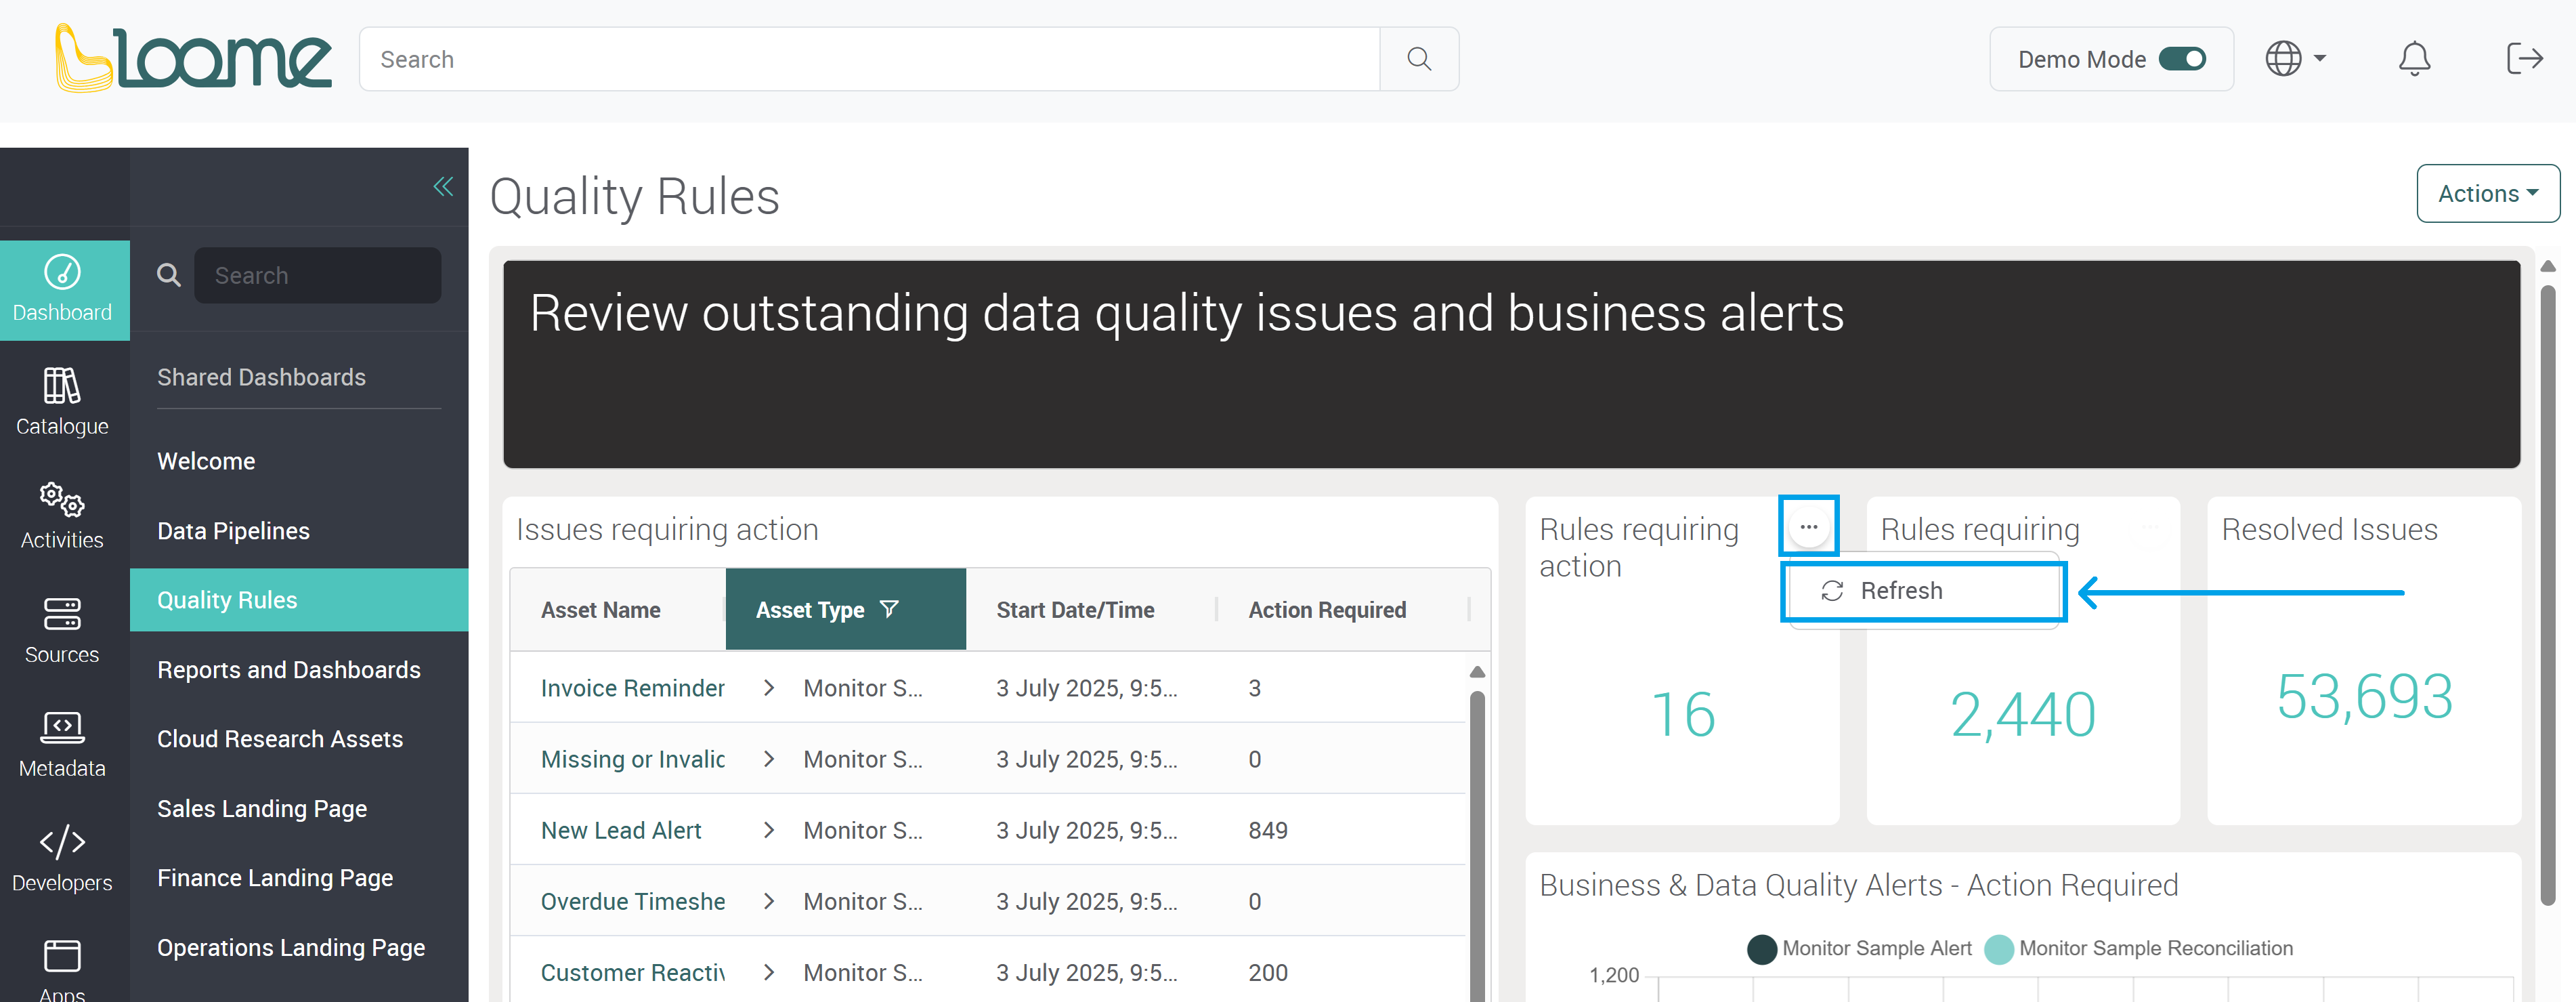The image size is (2576, 1002).
Task: Click the 53,693 resolved issues count
Action: [x=2364, y=696]
